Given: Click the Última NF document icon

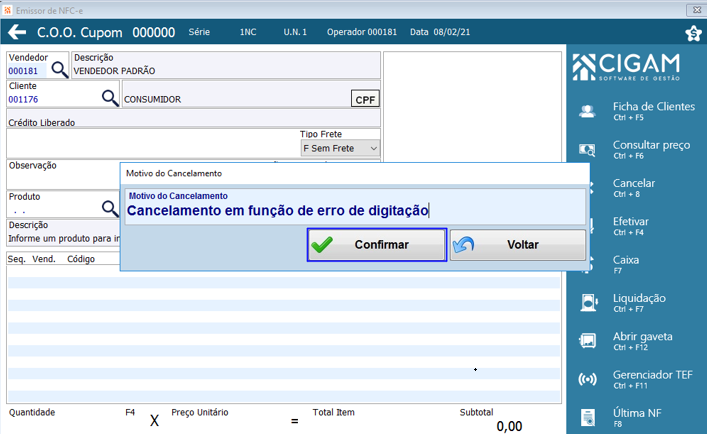Looking at the screenshot, I should (588, 418).
